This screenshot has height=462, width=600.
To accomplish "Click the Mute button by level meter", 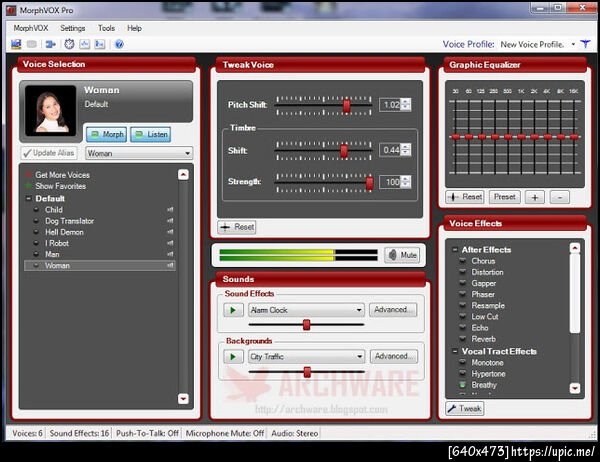I will (402, 255).
